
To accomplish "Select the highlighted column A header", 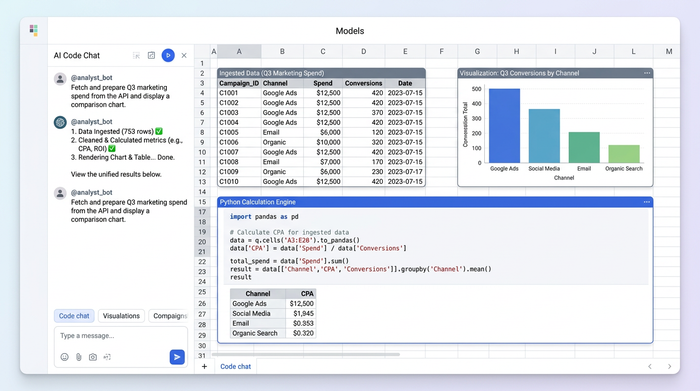I will (x=239, y=51).
